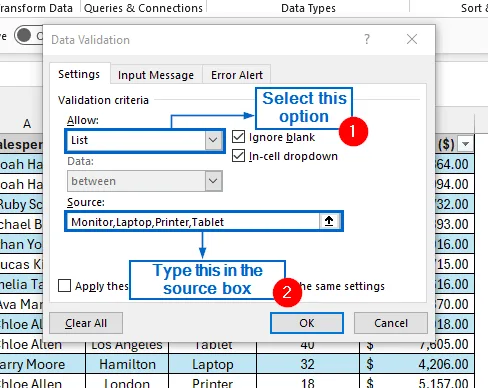Switch to the Input Message tab
Image resolution: width=488 pixels, height=388 pixels.
tap(156, 75)
